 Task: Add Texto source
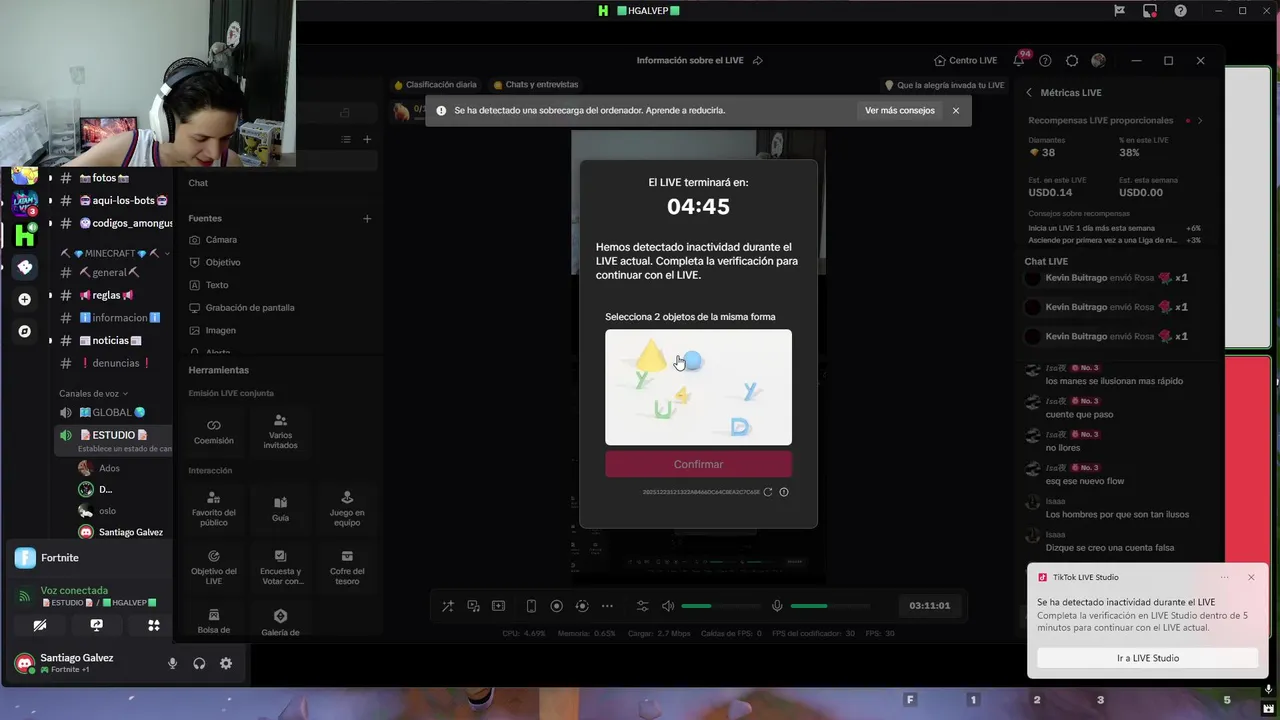point(209,285)
